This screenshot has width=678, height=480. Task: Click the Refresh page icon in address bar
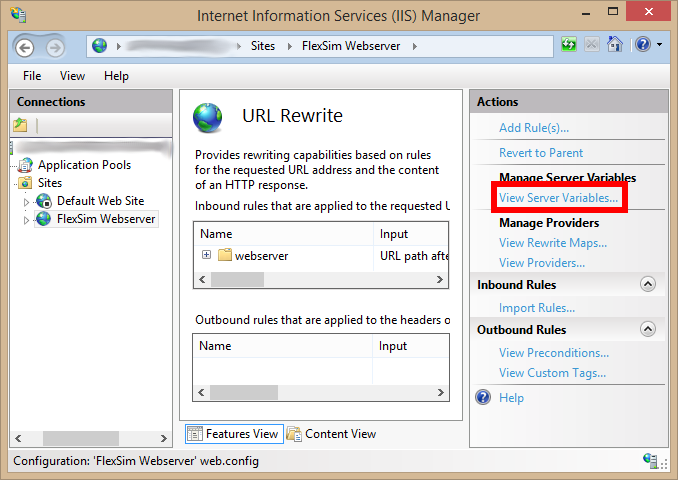[x=569, y=45]
